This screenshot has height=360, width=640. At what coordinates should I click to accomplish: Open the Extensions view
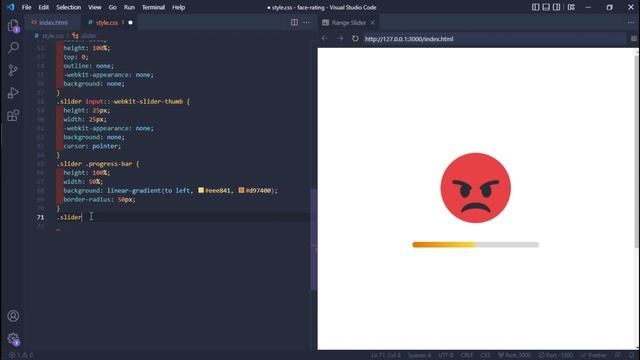tap(13, 115)
